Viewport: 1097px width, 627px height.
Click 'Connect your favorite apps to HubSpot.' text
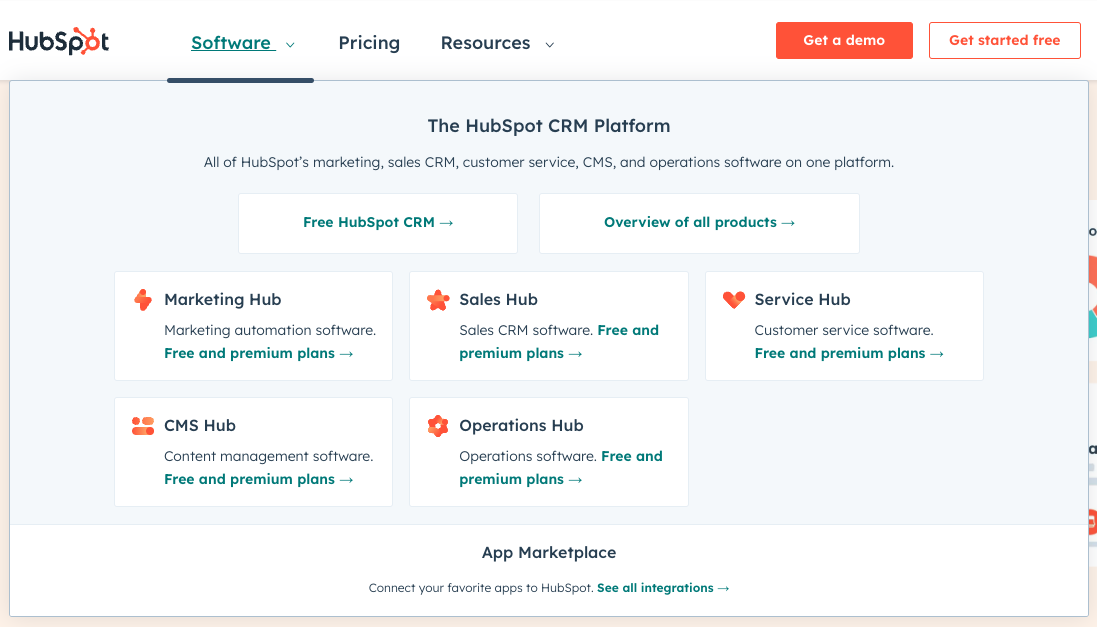tap(481, 588)
